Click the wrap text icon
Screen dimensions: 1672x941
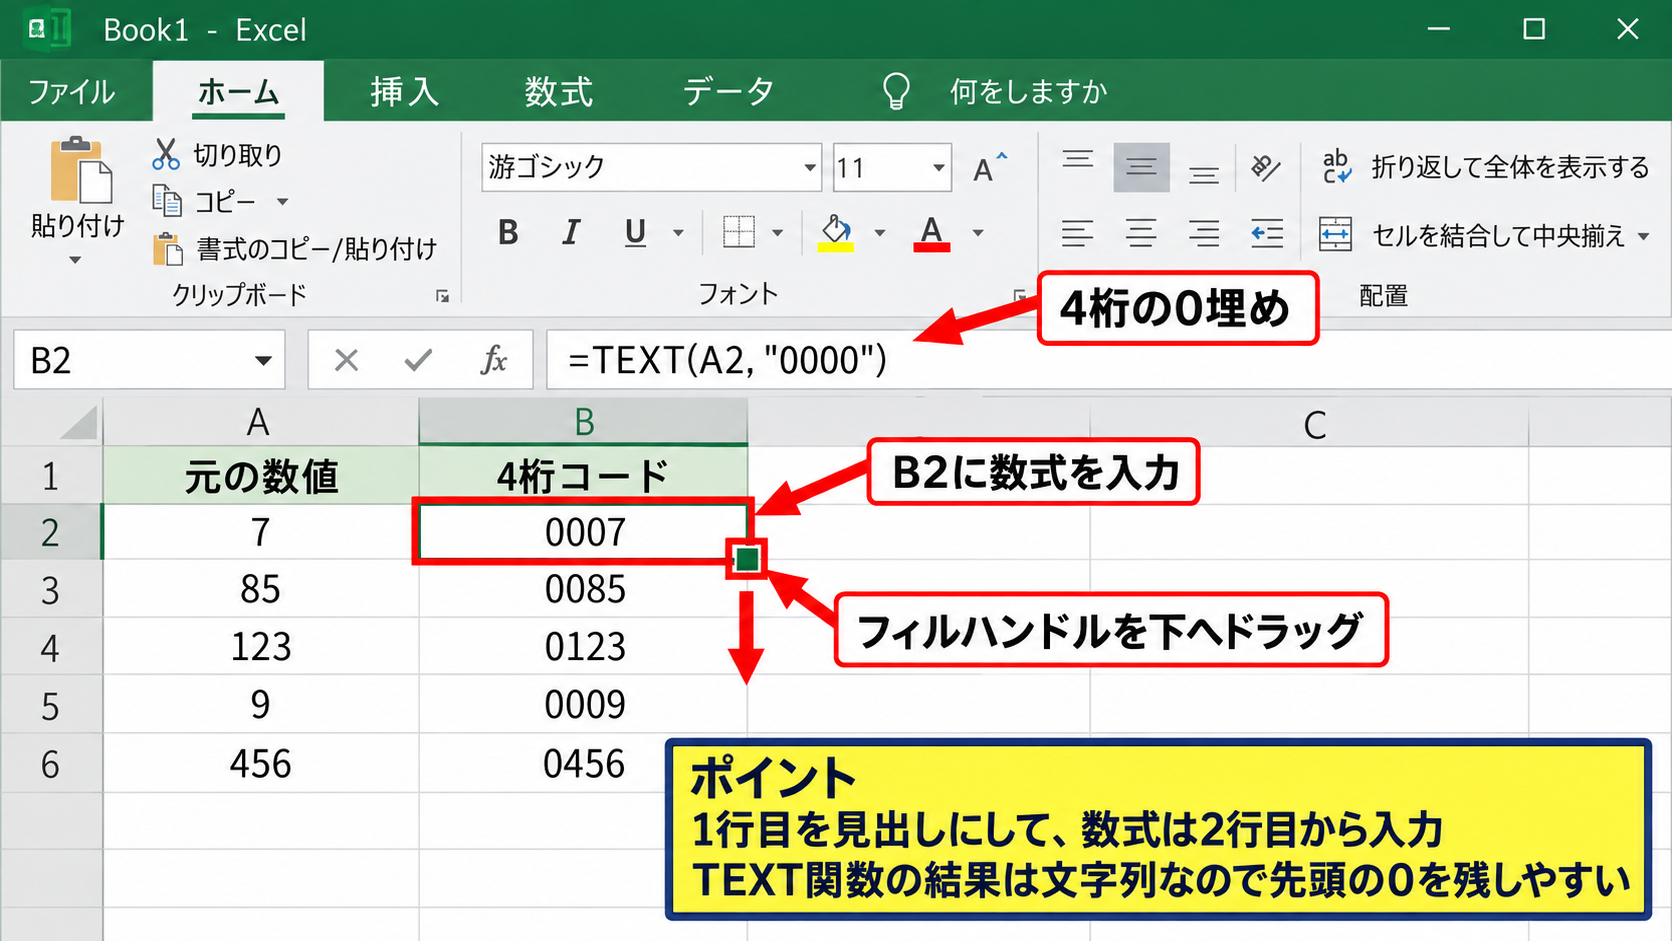(1336, 167)
